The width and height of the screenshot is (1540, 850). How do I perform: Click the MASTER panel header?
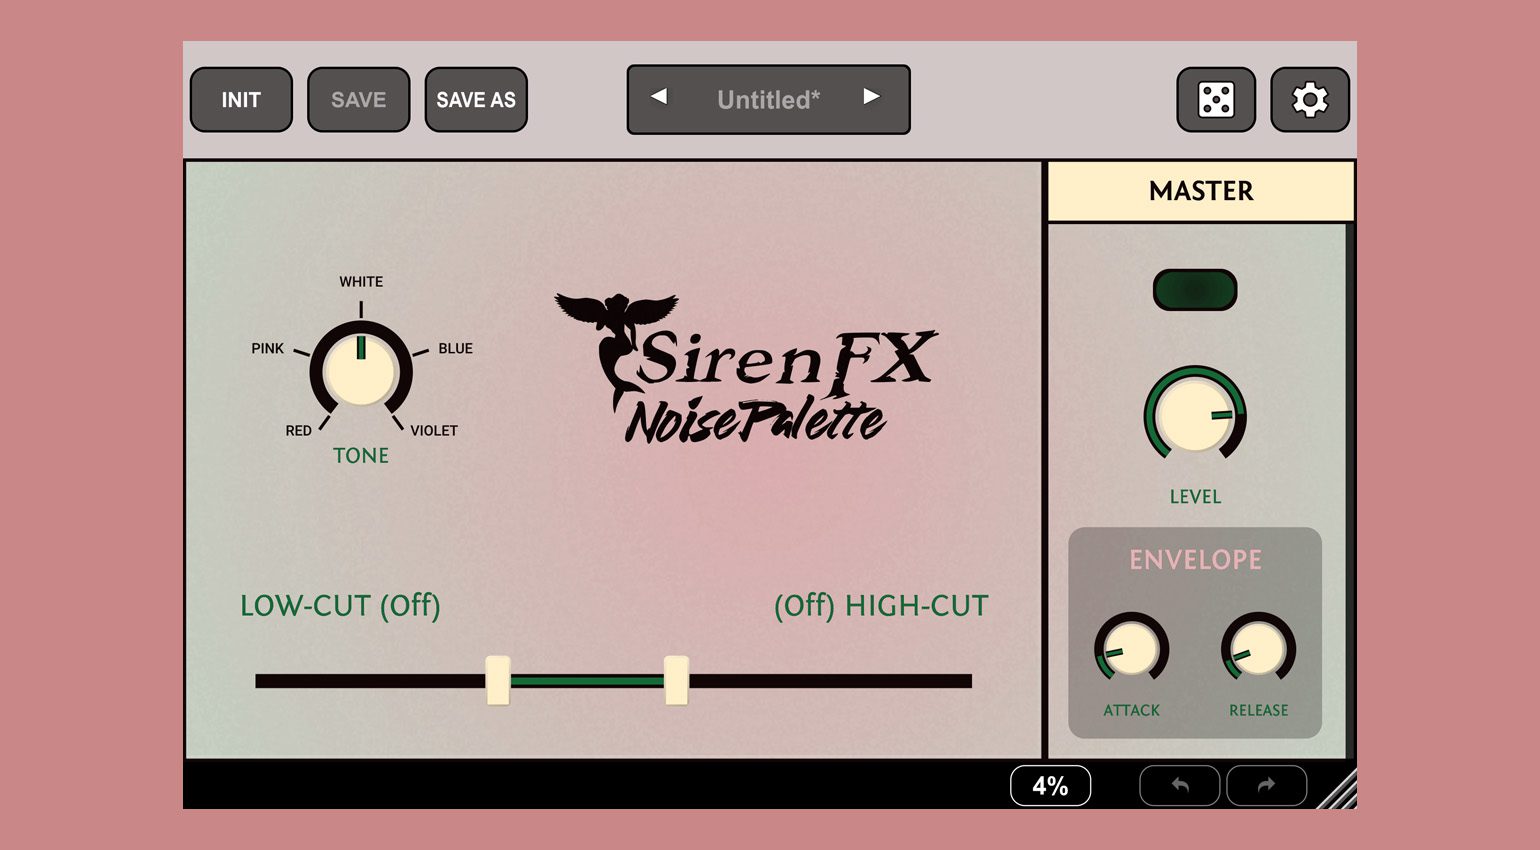click(x=1201, y=191)
